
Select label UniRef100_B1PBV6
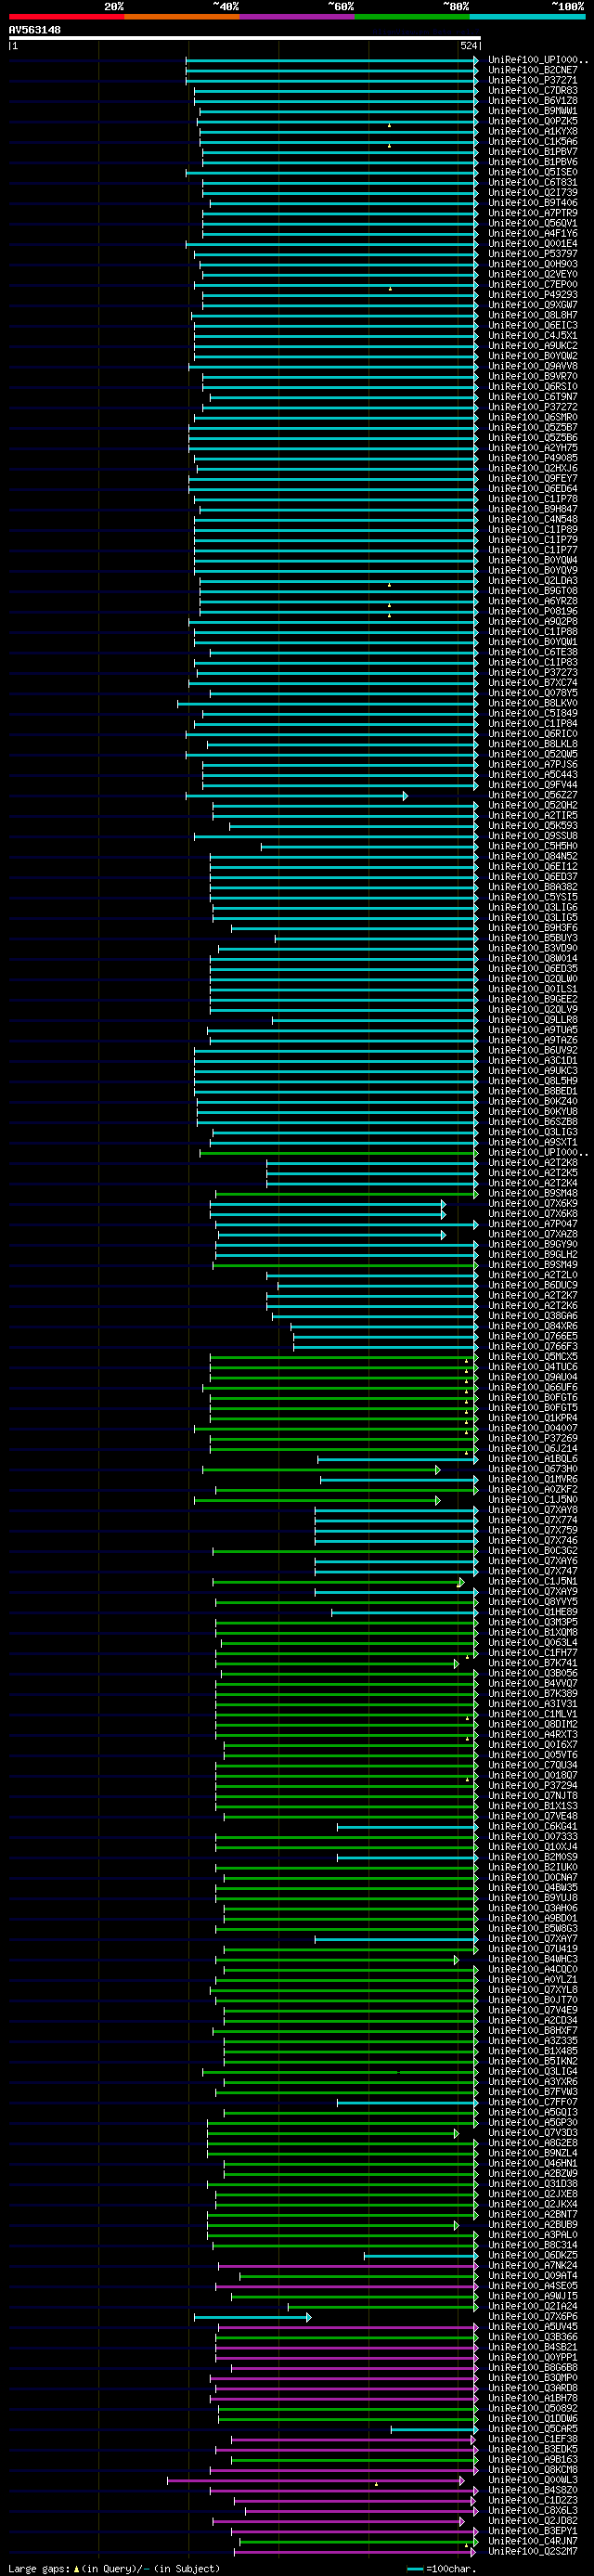(x=532, y=162)
